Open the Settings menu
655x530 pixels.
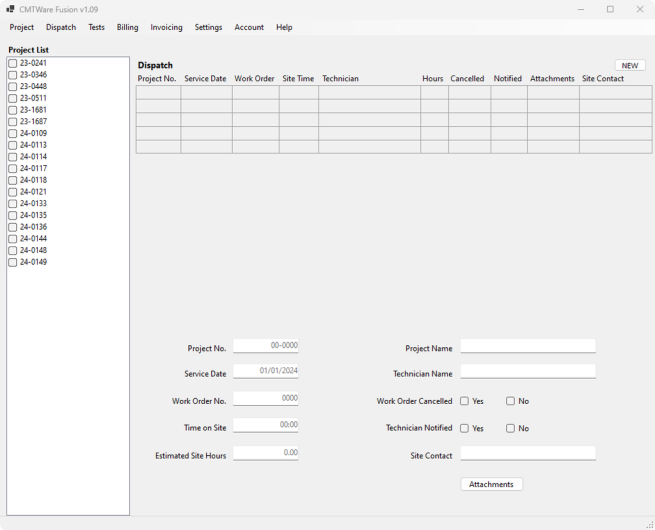(x=208, y=27)
